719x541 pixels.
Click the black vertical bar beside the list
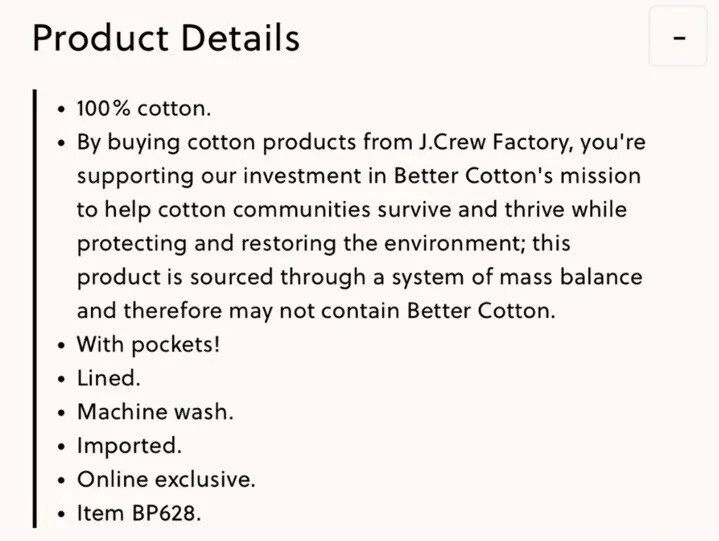pos(34,309)
